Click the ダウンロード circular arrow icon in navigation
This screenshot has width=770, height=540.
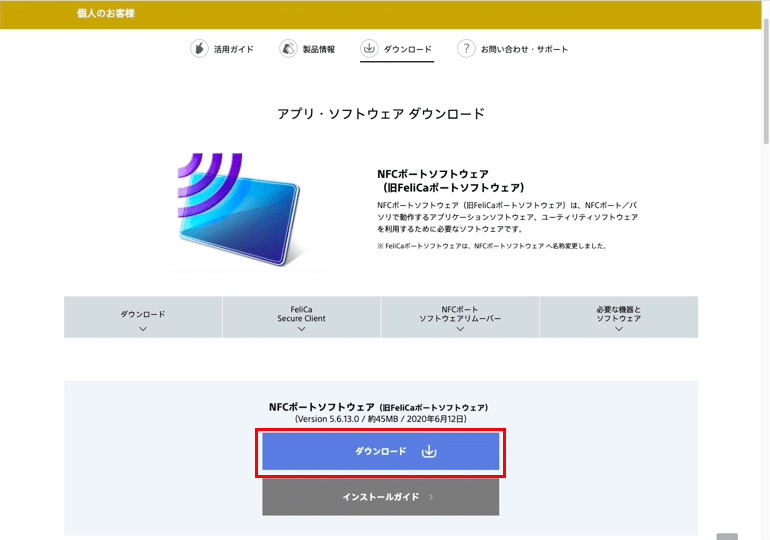(369, 48)
